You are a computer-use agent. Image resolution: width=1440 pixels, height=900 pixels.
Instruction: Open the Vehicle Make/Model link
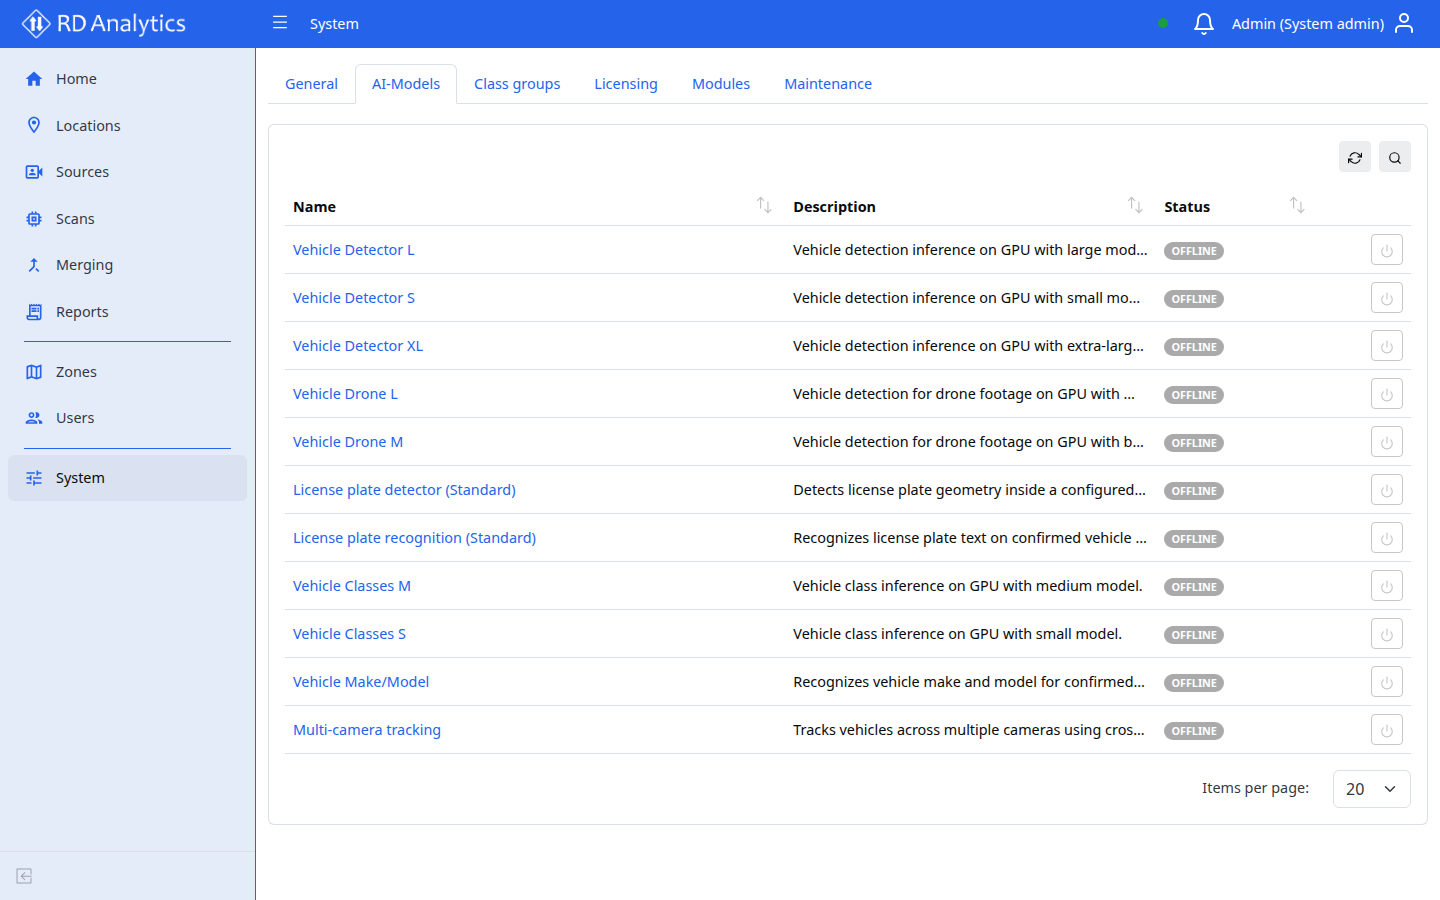pos(361,682)
